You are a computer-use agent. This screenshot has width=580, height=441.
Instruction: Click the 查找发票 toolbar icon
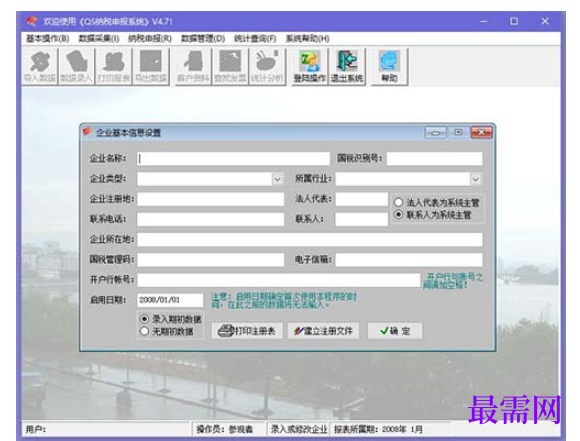(230, 67)
